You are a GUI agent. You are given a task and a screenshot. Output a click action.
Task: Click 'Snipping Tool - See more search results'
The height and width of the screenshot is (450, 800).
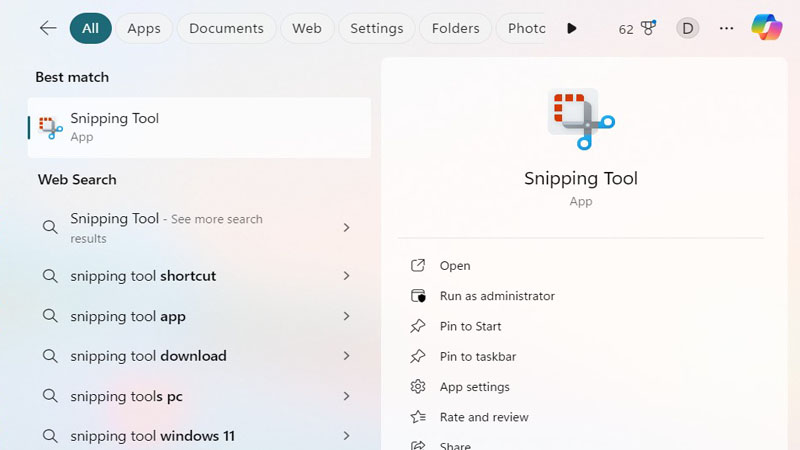(166, 228)
